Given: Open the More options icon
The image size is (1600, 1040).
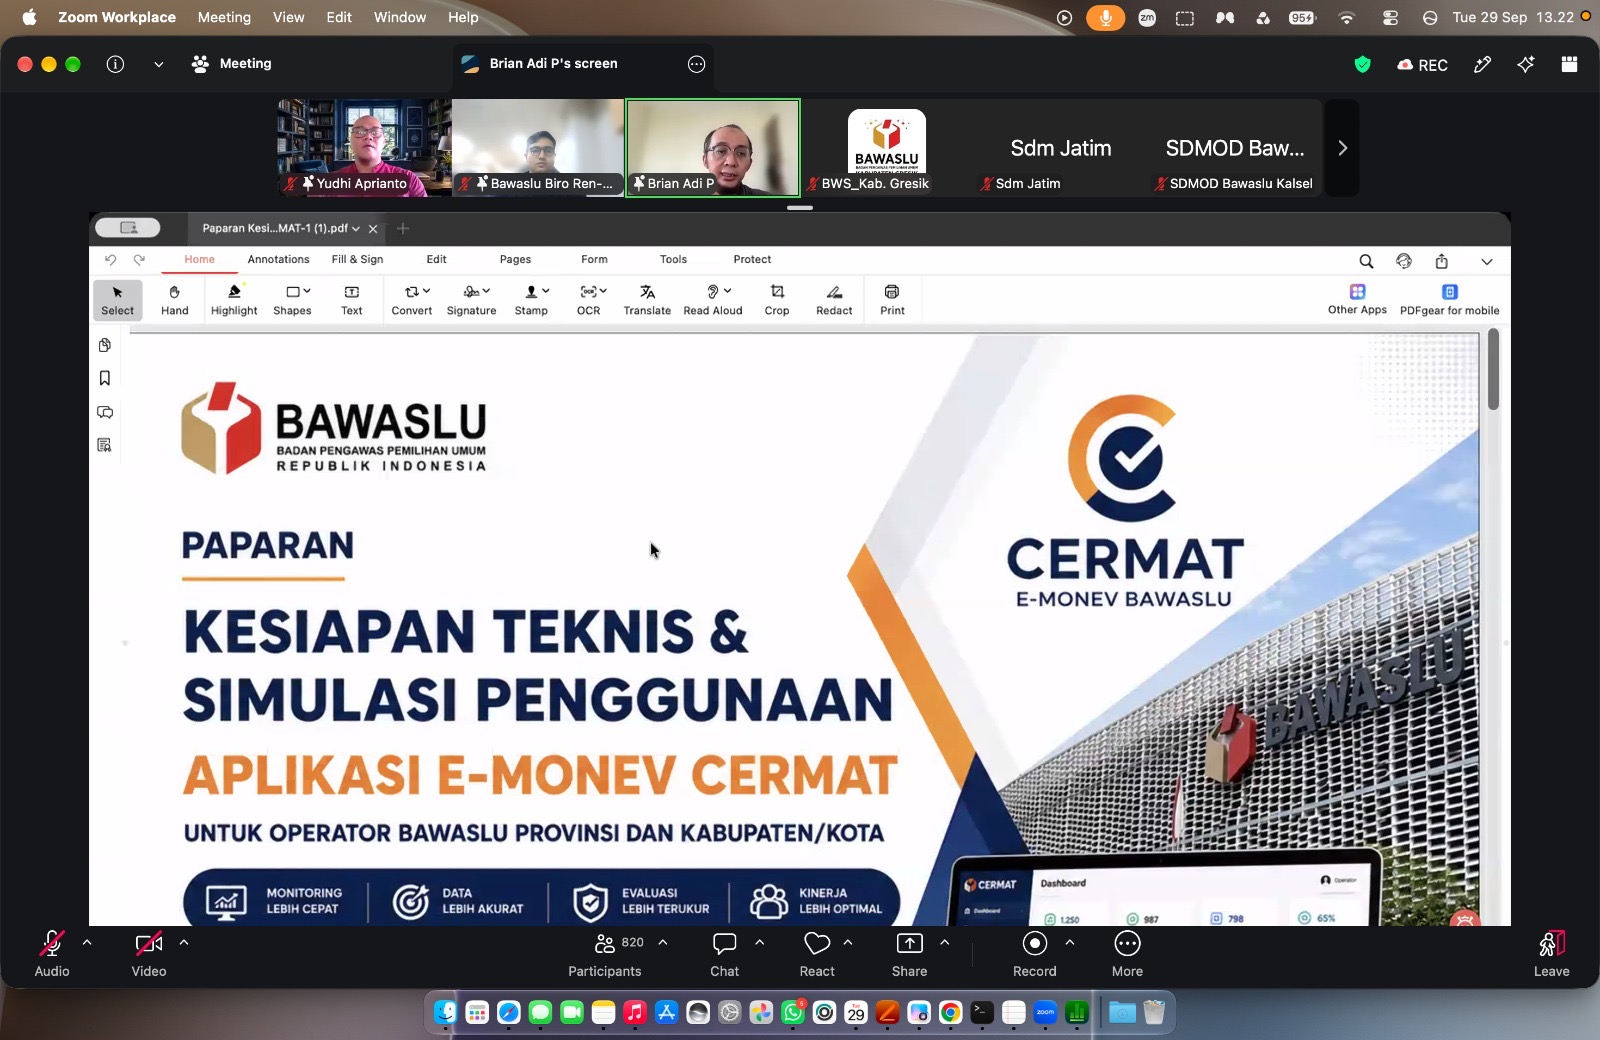Looking at the screenshot, I should (x=1127, y=943).
